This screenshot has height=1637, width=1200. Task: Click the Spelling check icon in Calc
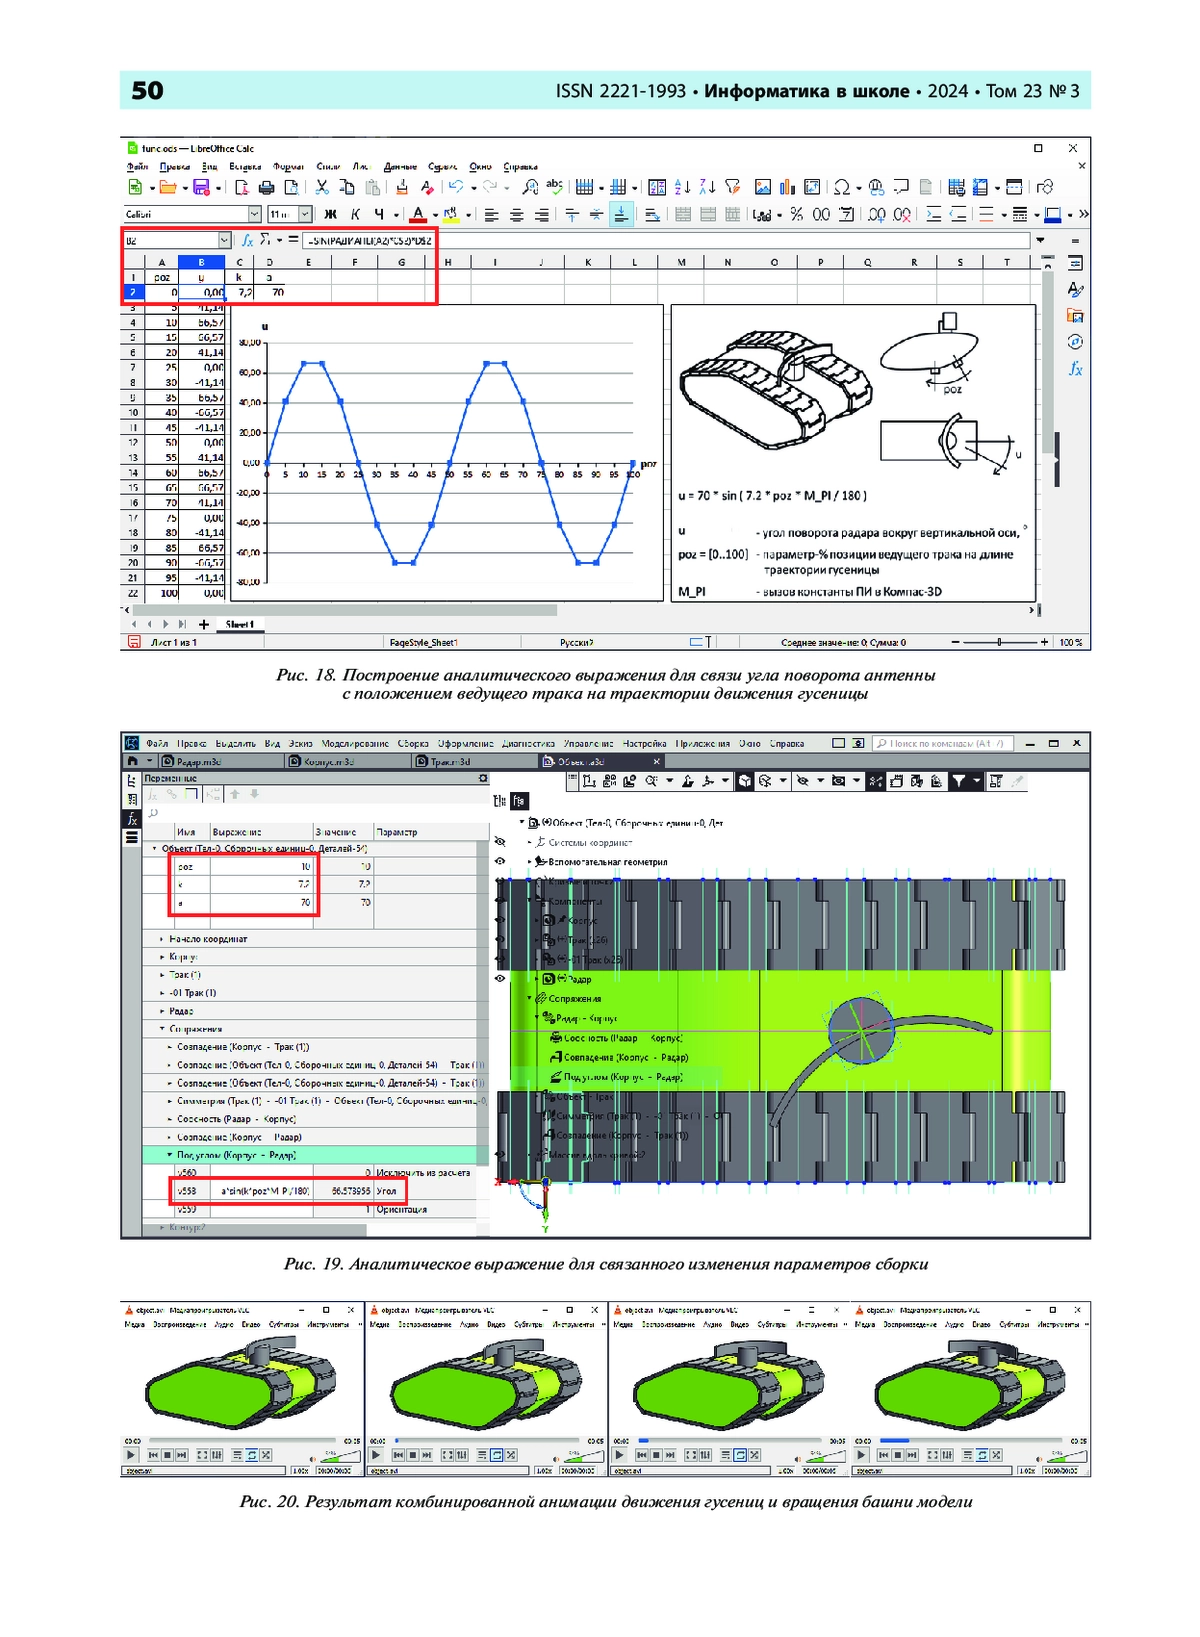[554, 187]
